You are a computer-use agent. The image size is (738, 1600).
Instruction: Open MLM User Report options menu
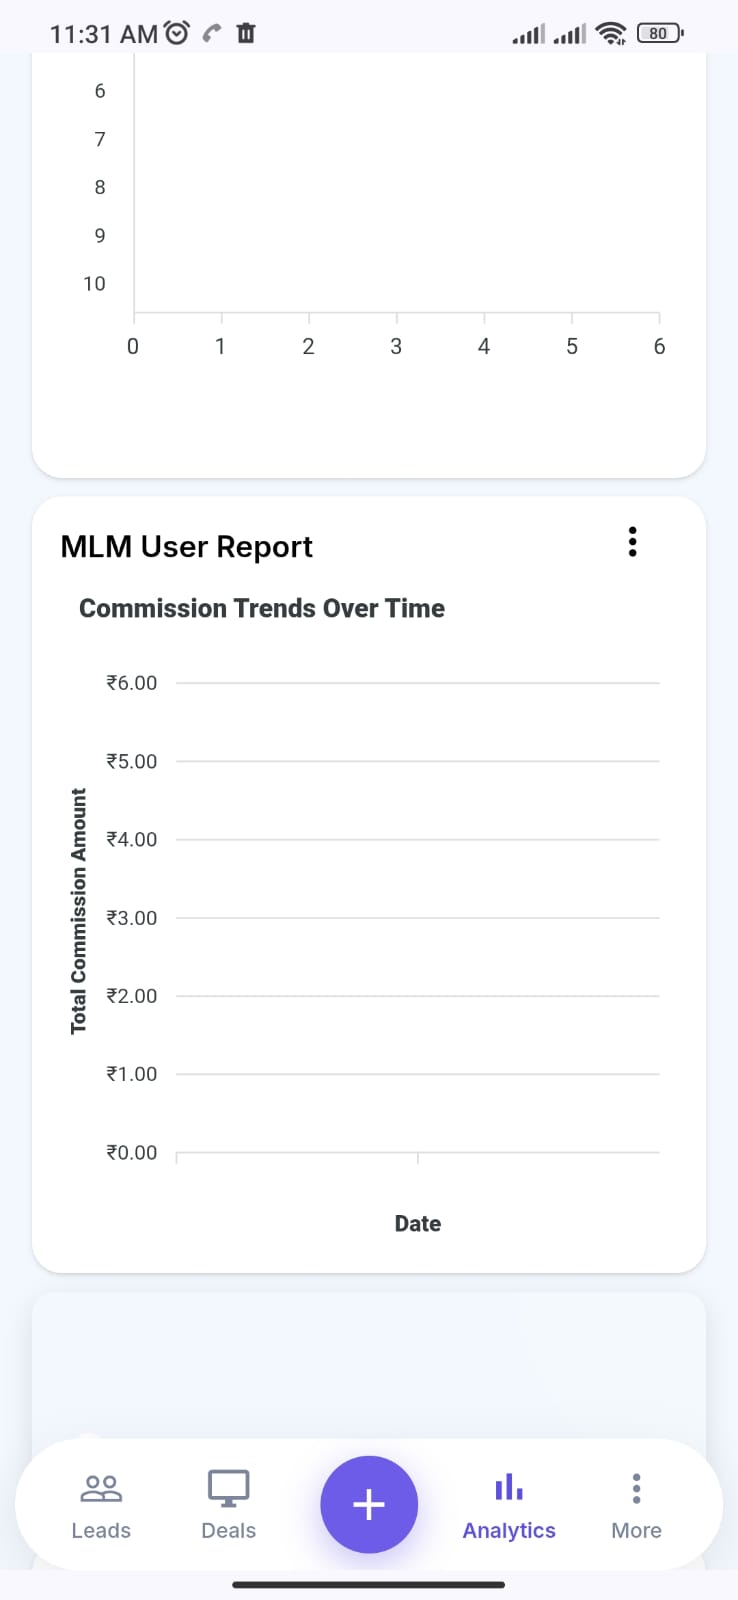click(x=632, y=542)
